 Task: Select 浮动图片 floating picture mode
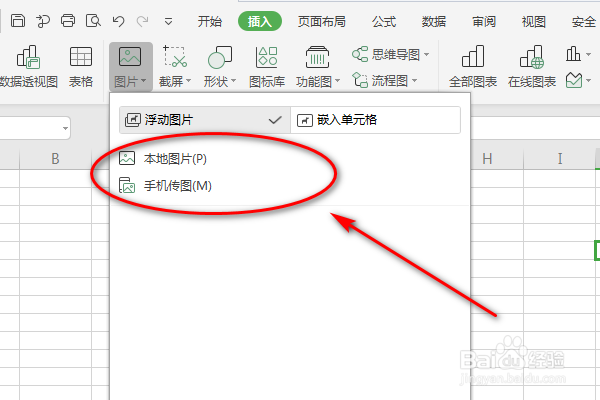click(x=205, y=120)
